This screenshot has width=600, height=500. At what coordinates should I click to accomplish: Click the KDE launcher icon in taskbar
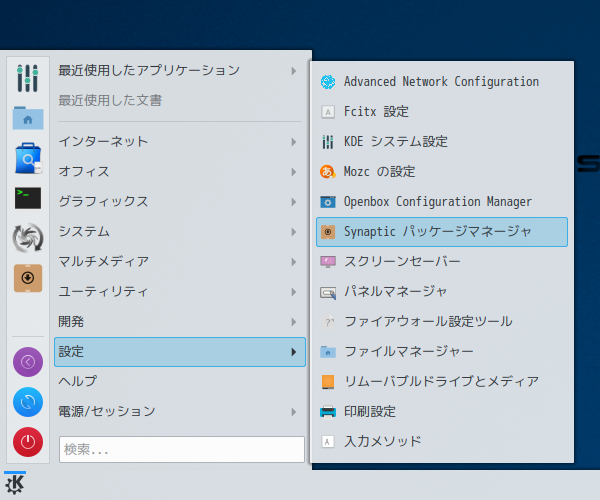coord(15,484)
